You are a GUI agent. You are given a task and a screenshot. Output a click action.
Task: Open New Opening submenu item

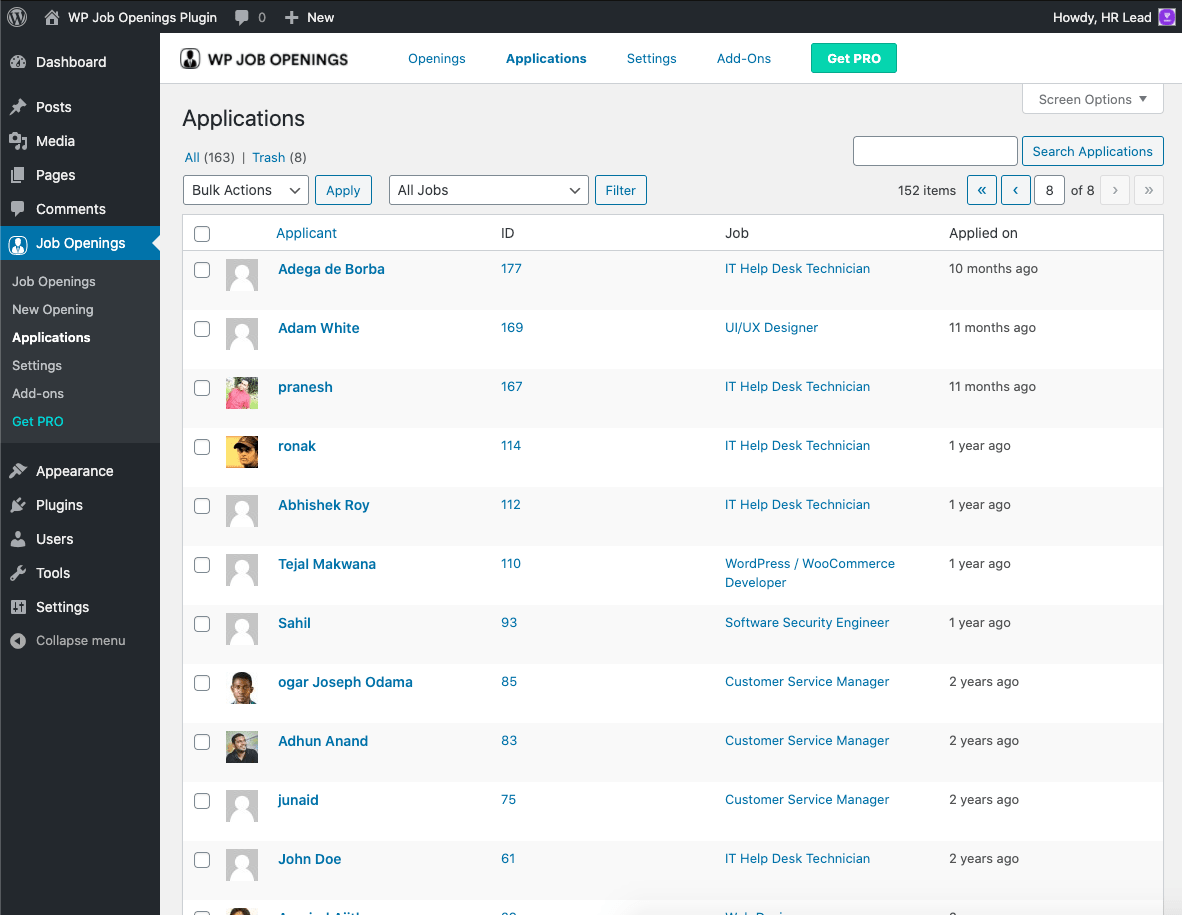pyautogui.click(x=53, y=310)
